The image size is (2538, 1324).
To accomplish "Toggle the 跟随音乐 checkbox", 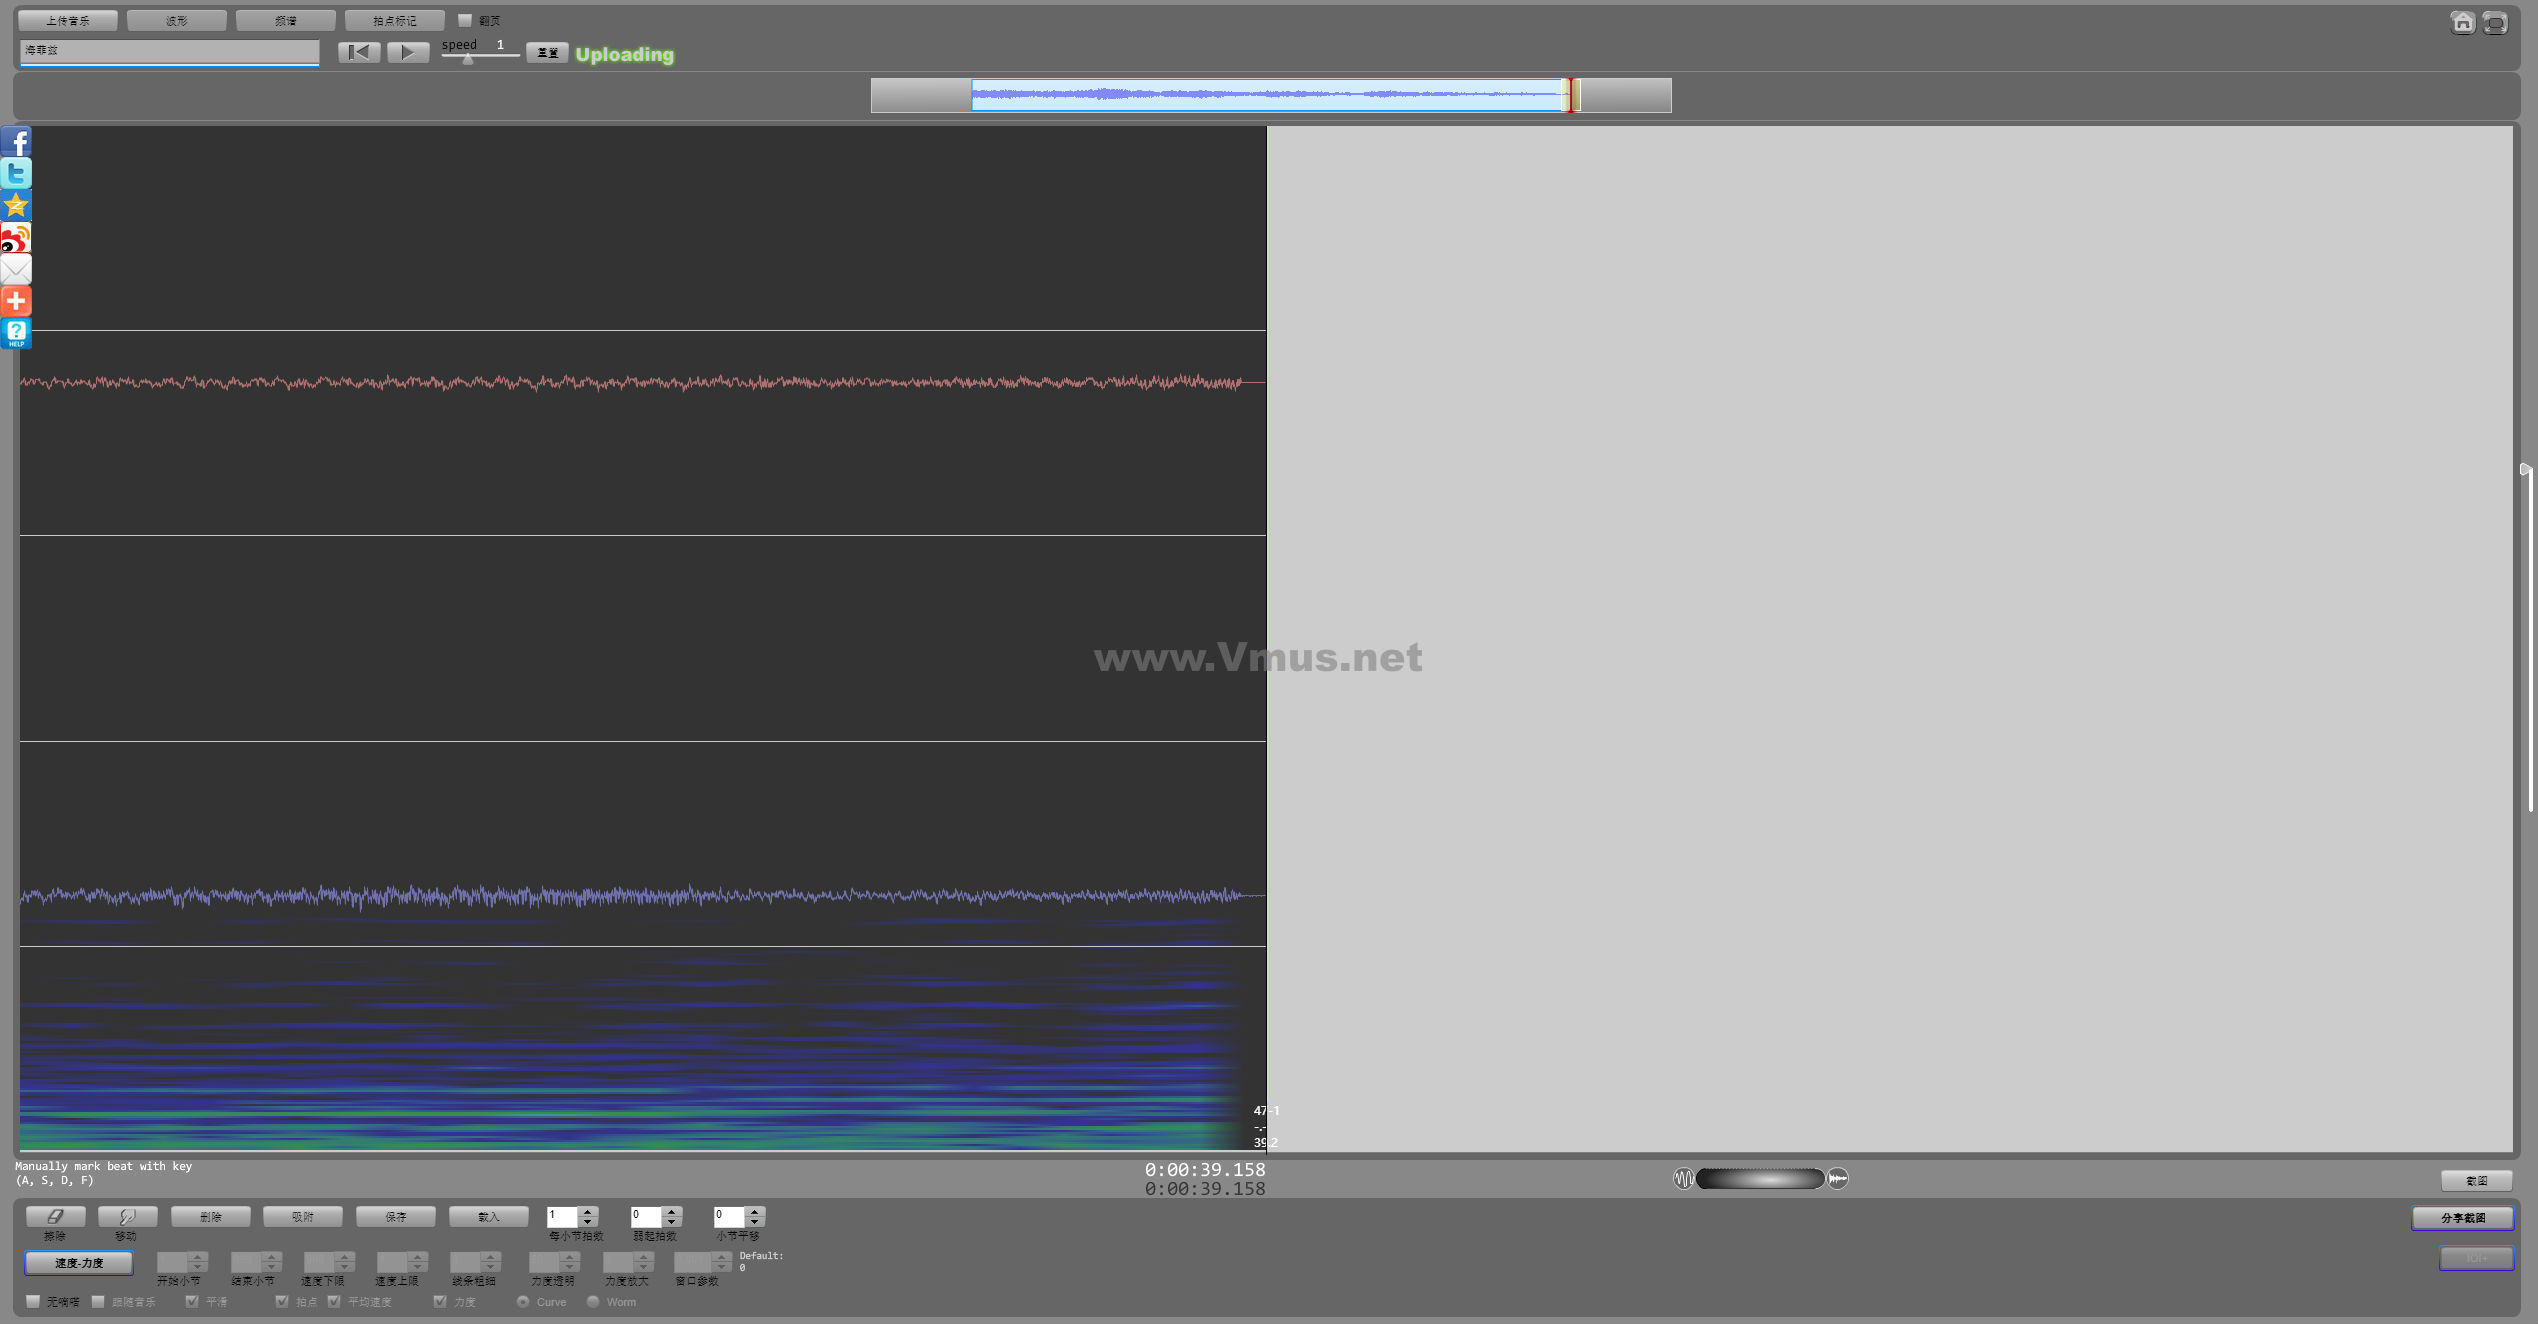I will [x=98, y=1301].
